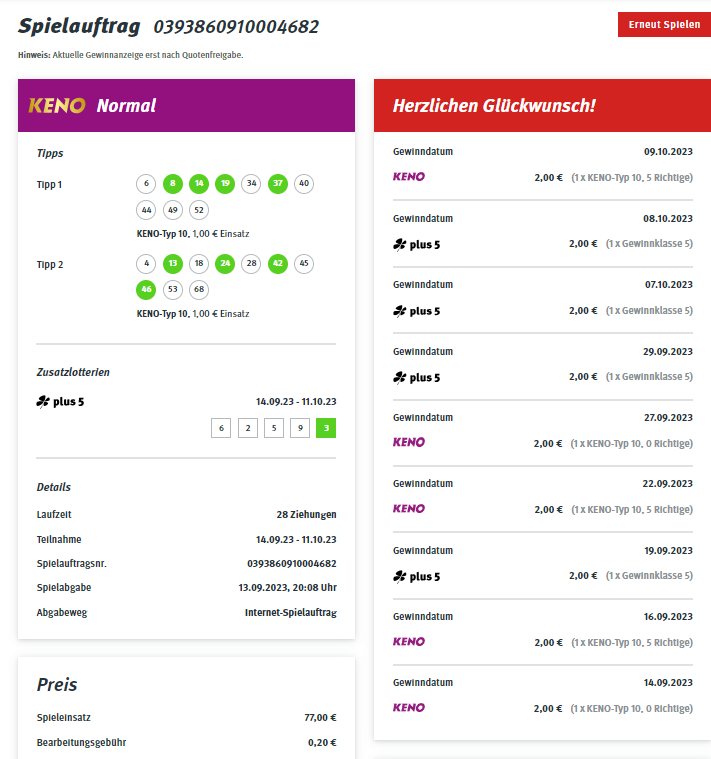Image resolution: width=711 pixels, height=759 pixels.
Task: Click plus 5 logo for 29.09.2023 win
Action: pos(417,377)
